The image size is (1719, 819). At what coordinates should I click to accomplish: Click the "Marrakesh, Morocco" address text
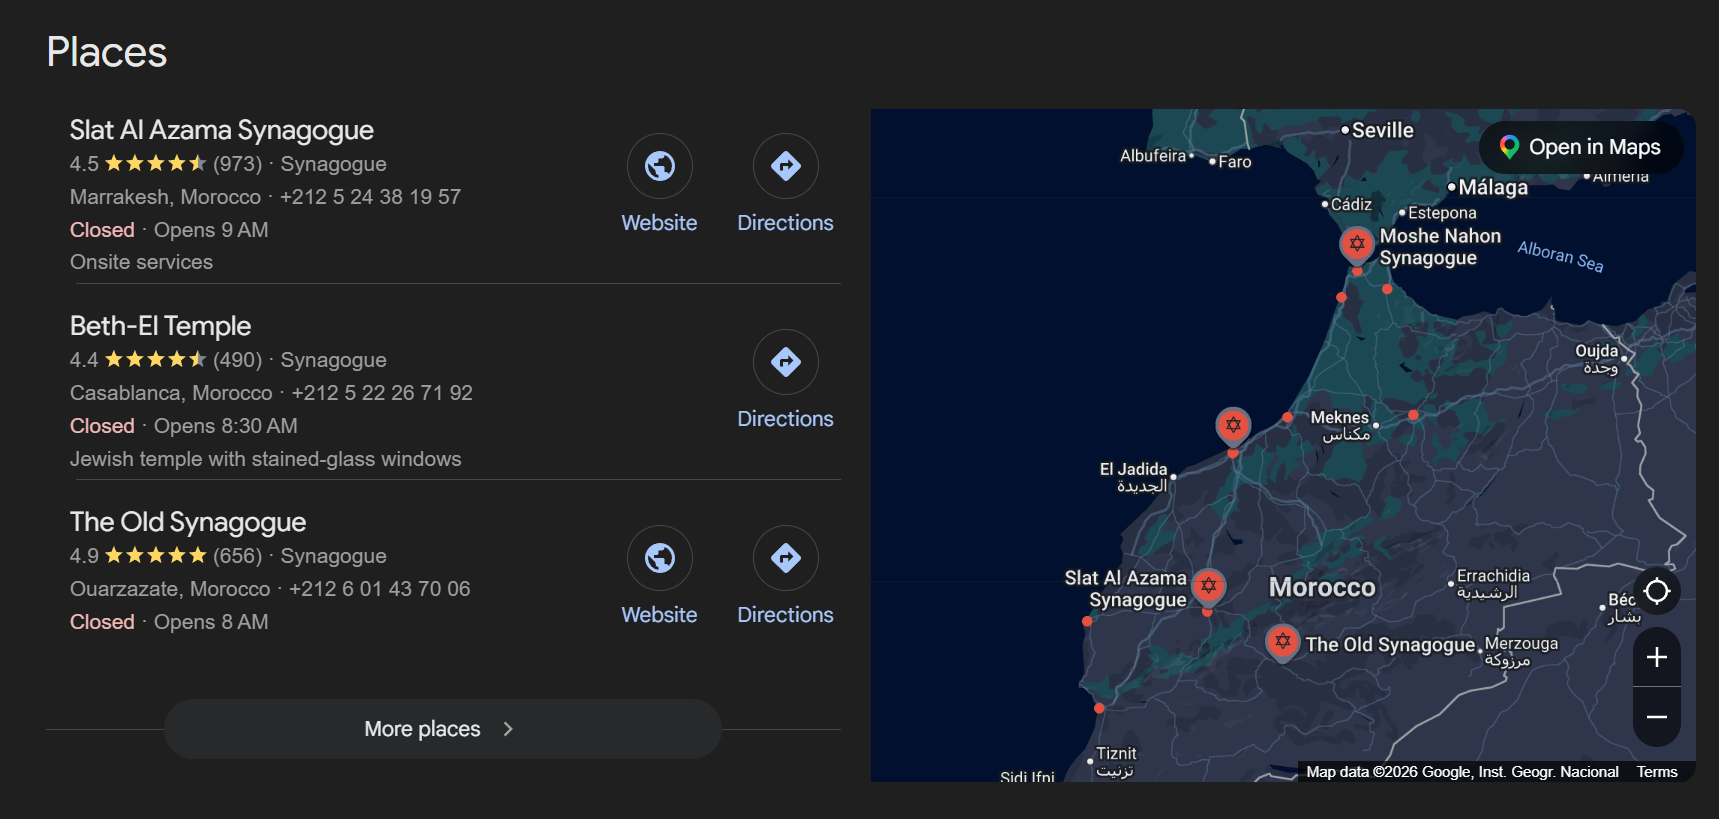(165, 197)
